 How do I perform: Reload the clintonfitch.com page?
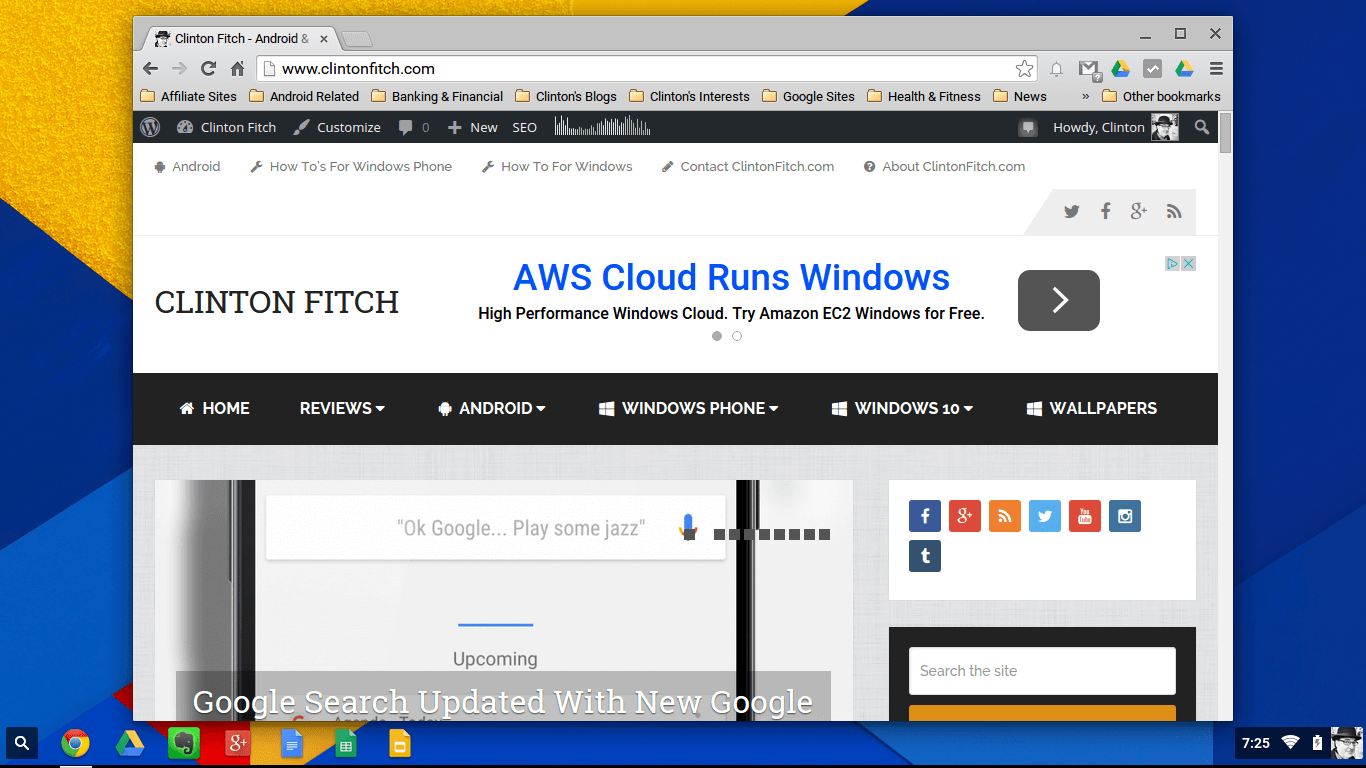[208, 68]
